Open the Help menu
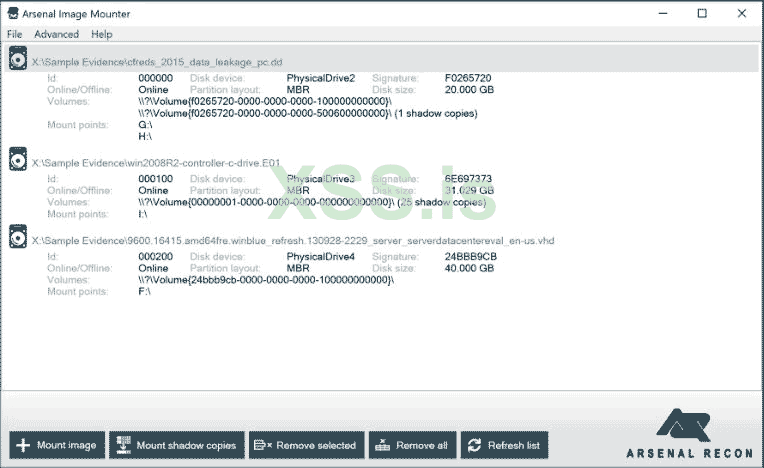764x468 pixels. 102,34
